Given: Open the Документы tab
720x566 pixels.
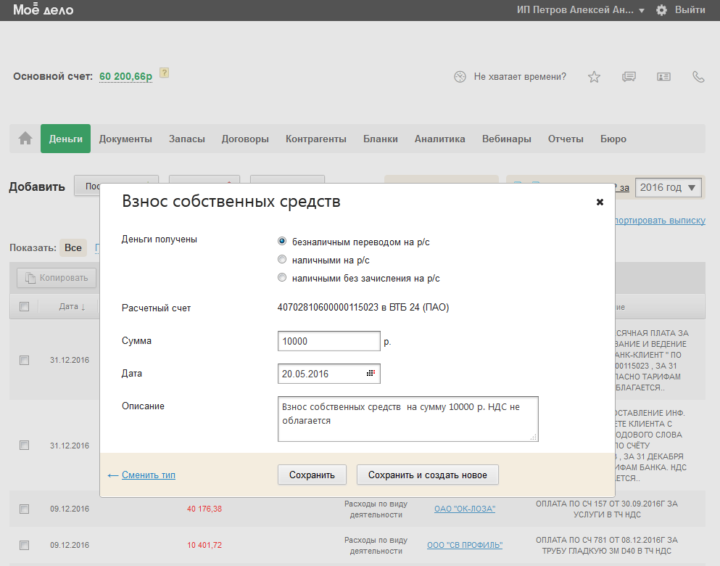Looking at the screenshot, I should point(125,139).
